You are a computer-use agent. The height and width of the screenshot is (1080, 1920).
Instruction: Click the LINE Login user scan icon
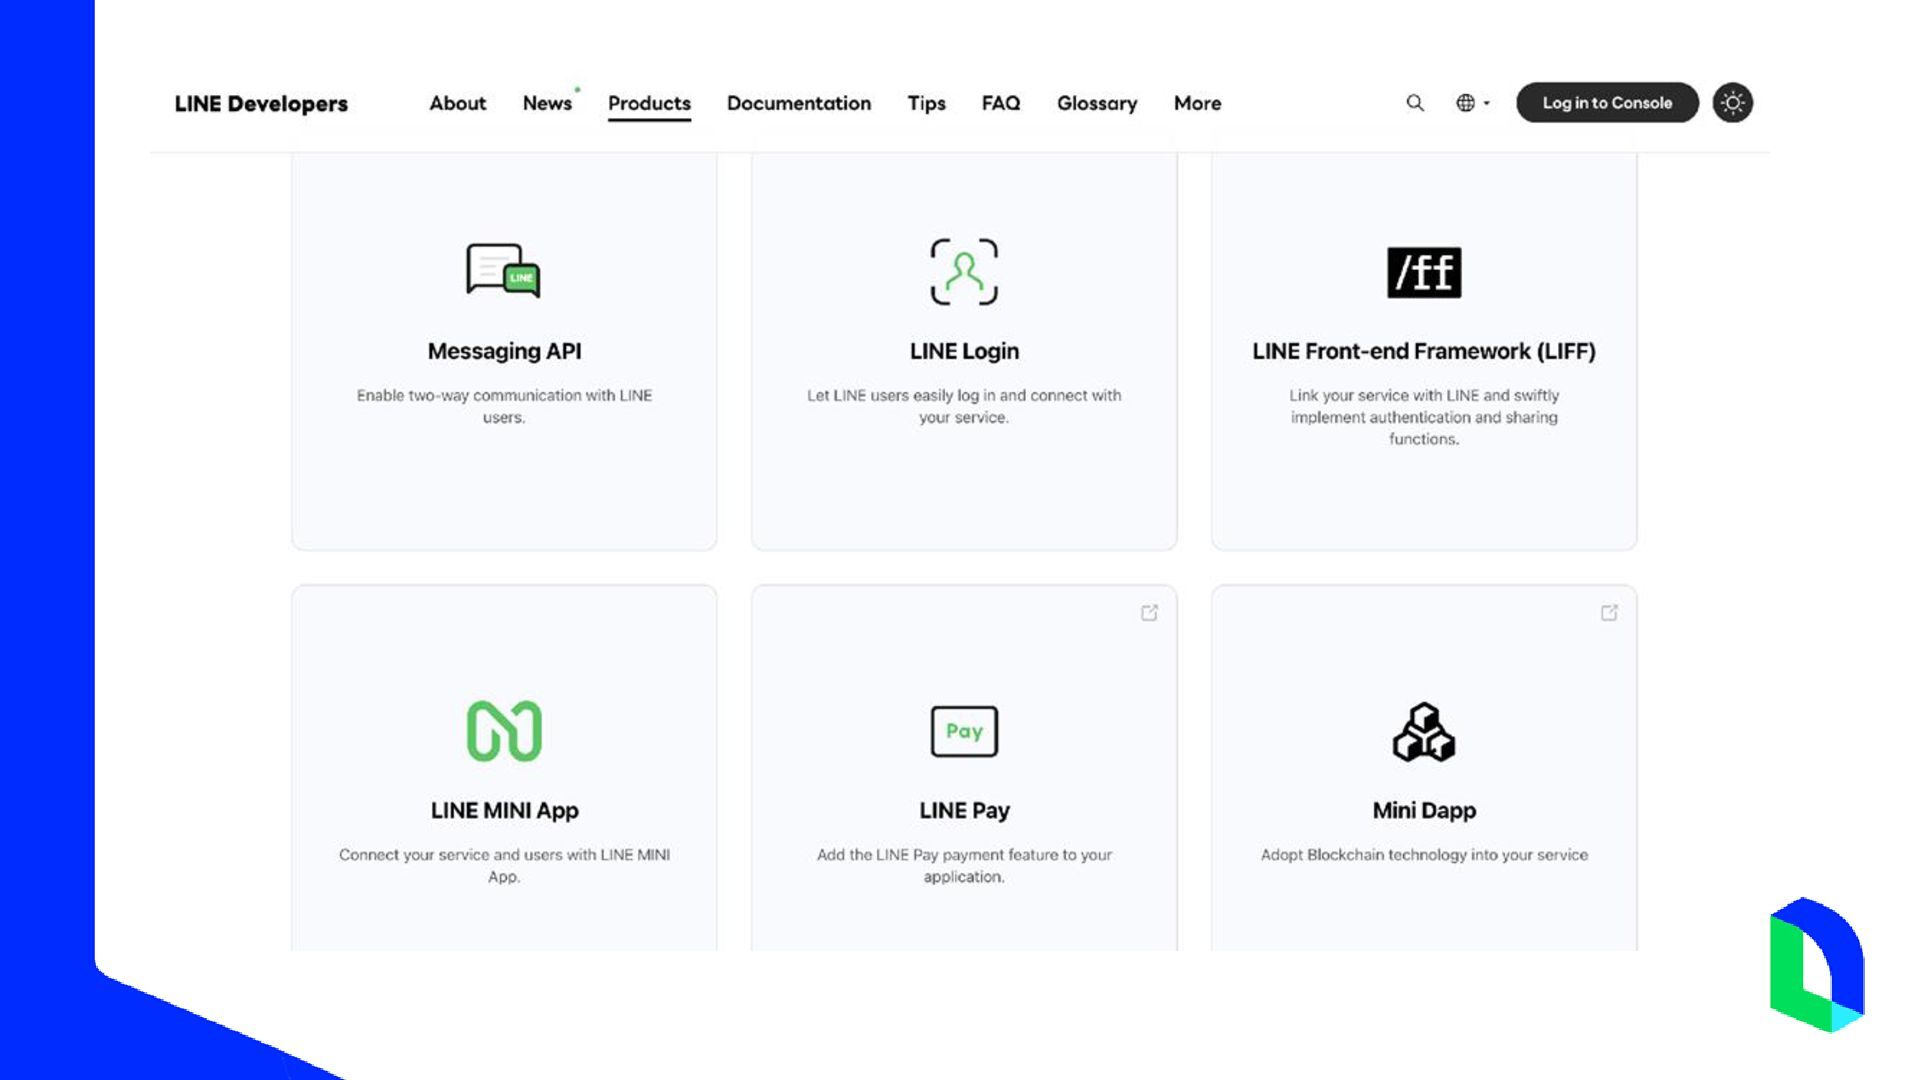click(964, 271)
